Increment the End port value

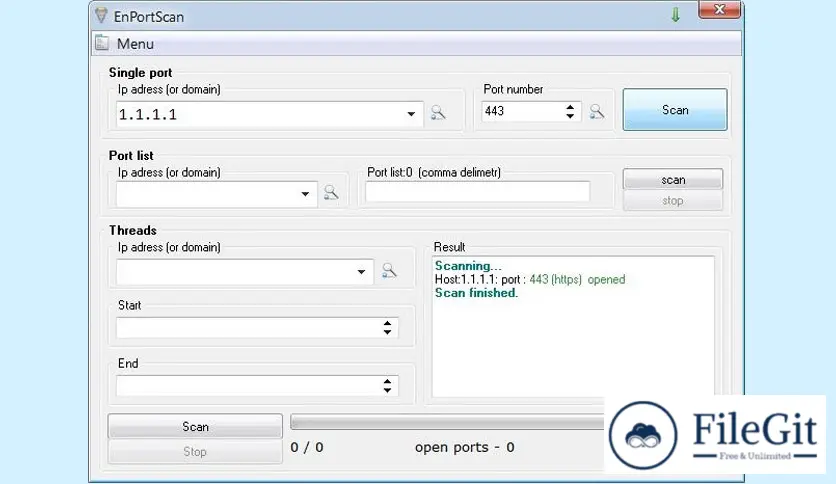point(387,381)
